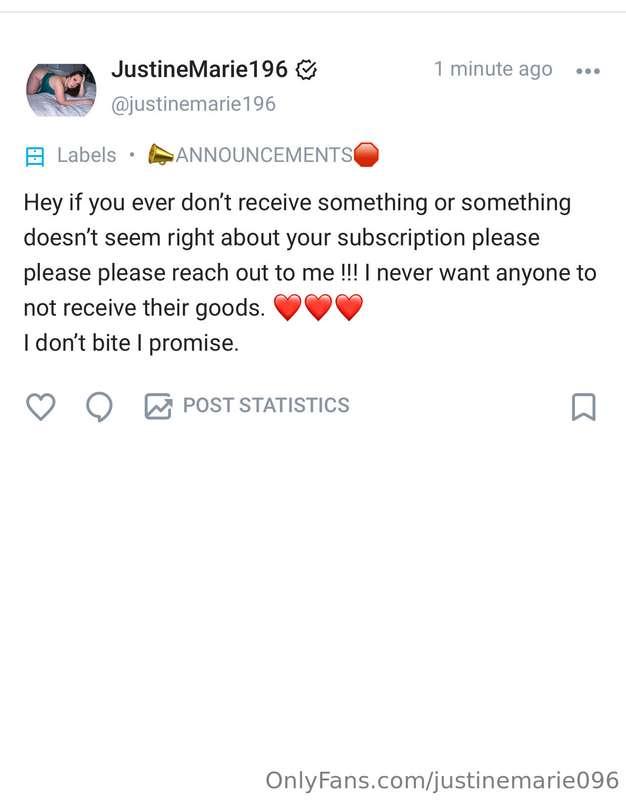Screen dimensions: 626x800
Task: Click the OnlyFans.com/justinemarie096 watermark
Action: click(441, 780)
